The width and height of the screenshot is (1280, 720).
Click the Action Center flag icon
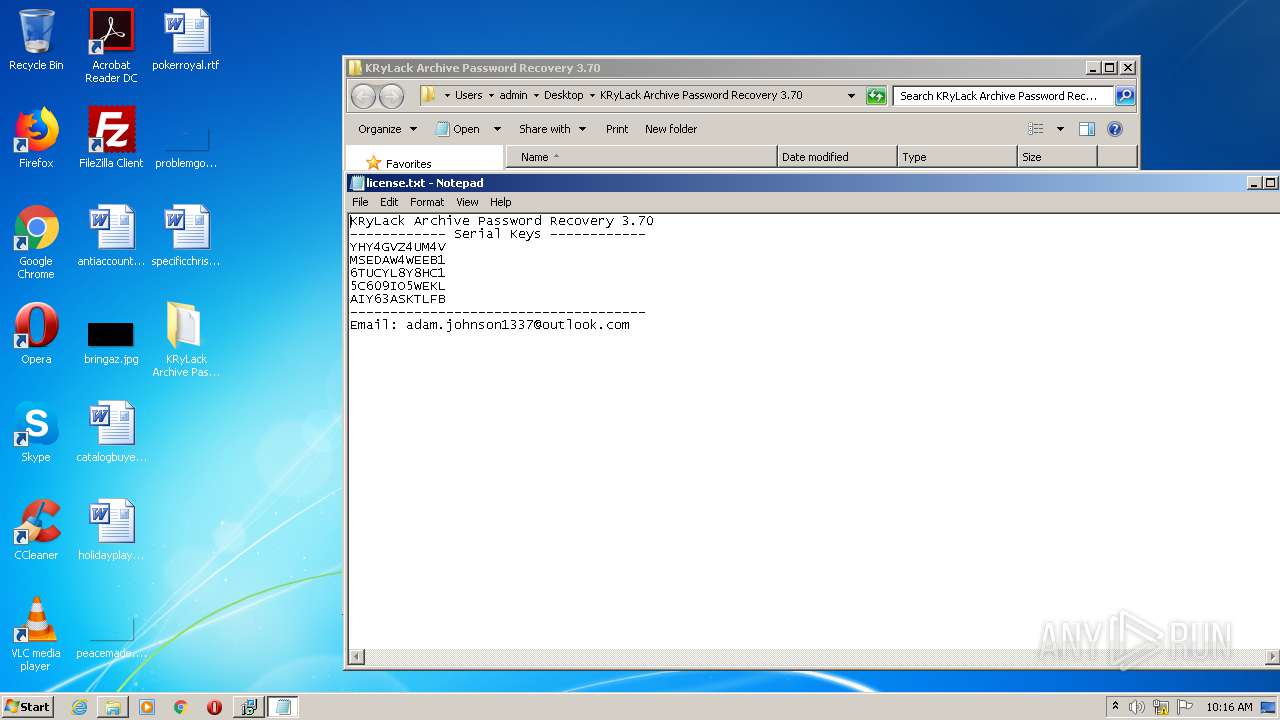point(1185,707)
